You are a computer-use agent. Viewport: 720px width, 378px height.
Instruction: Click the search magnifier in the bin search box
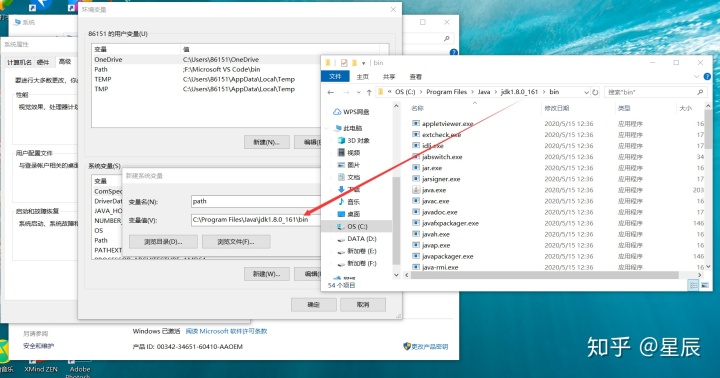[700, 92]
